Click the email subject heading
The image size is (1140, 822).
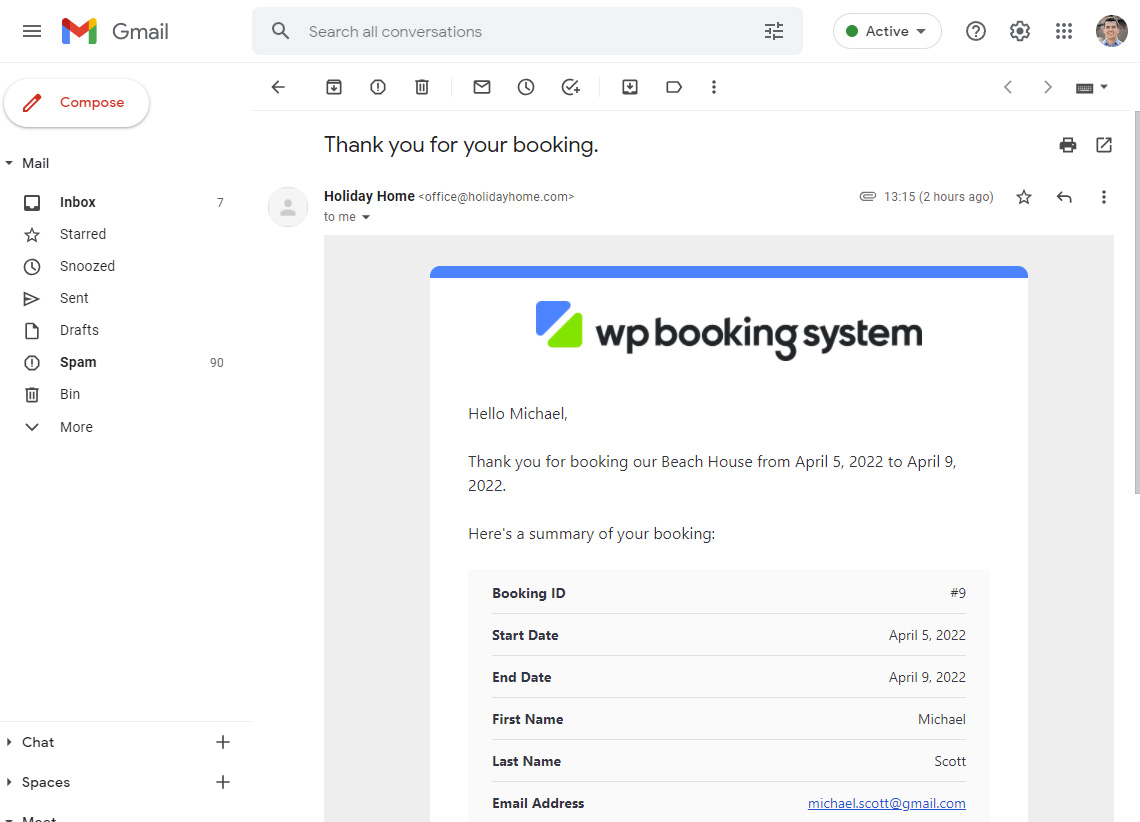click(x=461, y=145)
